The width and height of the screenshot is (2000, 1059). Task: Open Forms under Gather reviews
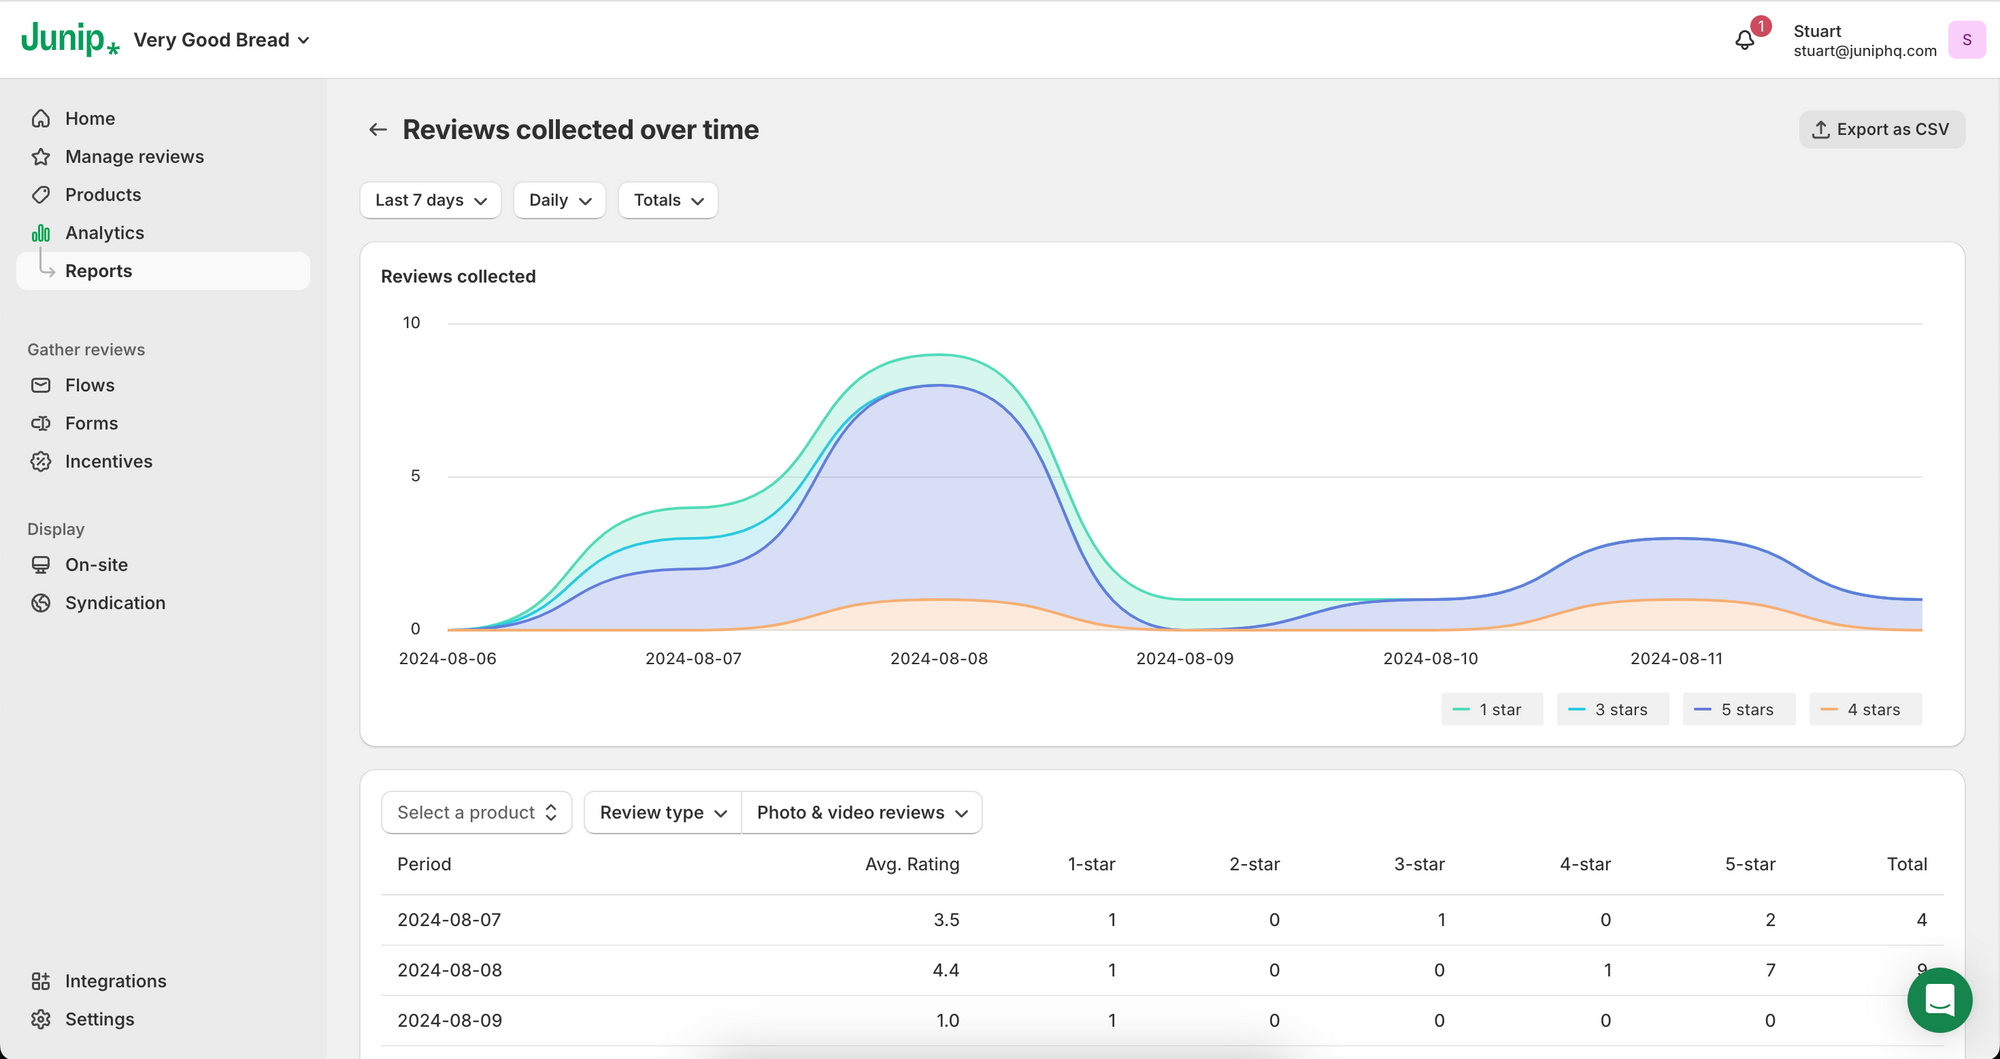[x=91, y=424]
